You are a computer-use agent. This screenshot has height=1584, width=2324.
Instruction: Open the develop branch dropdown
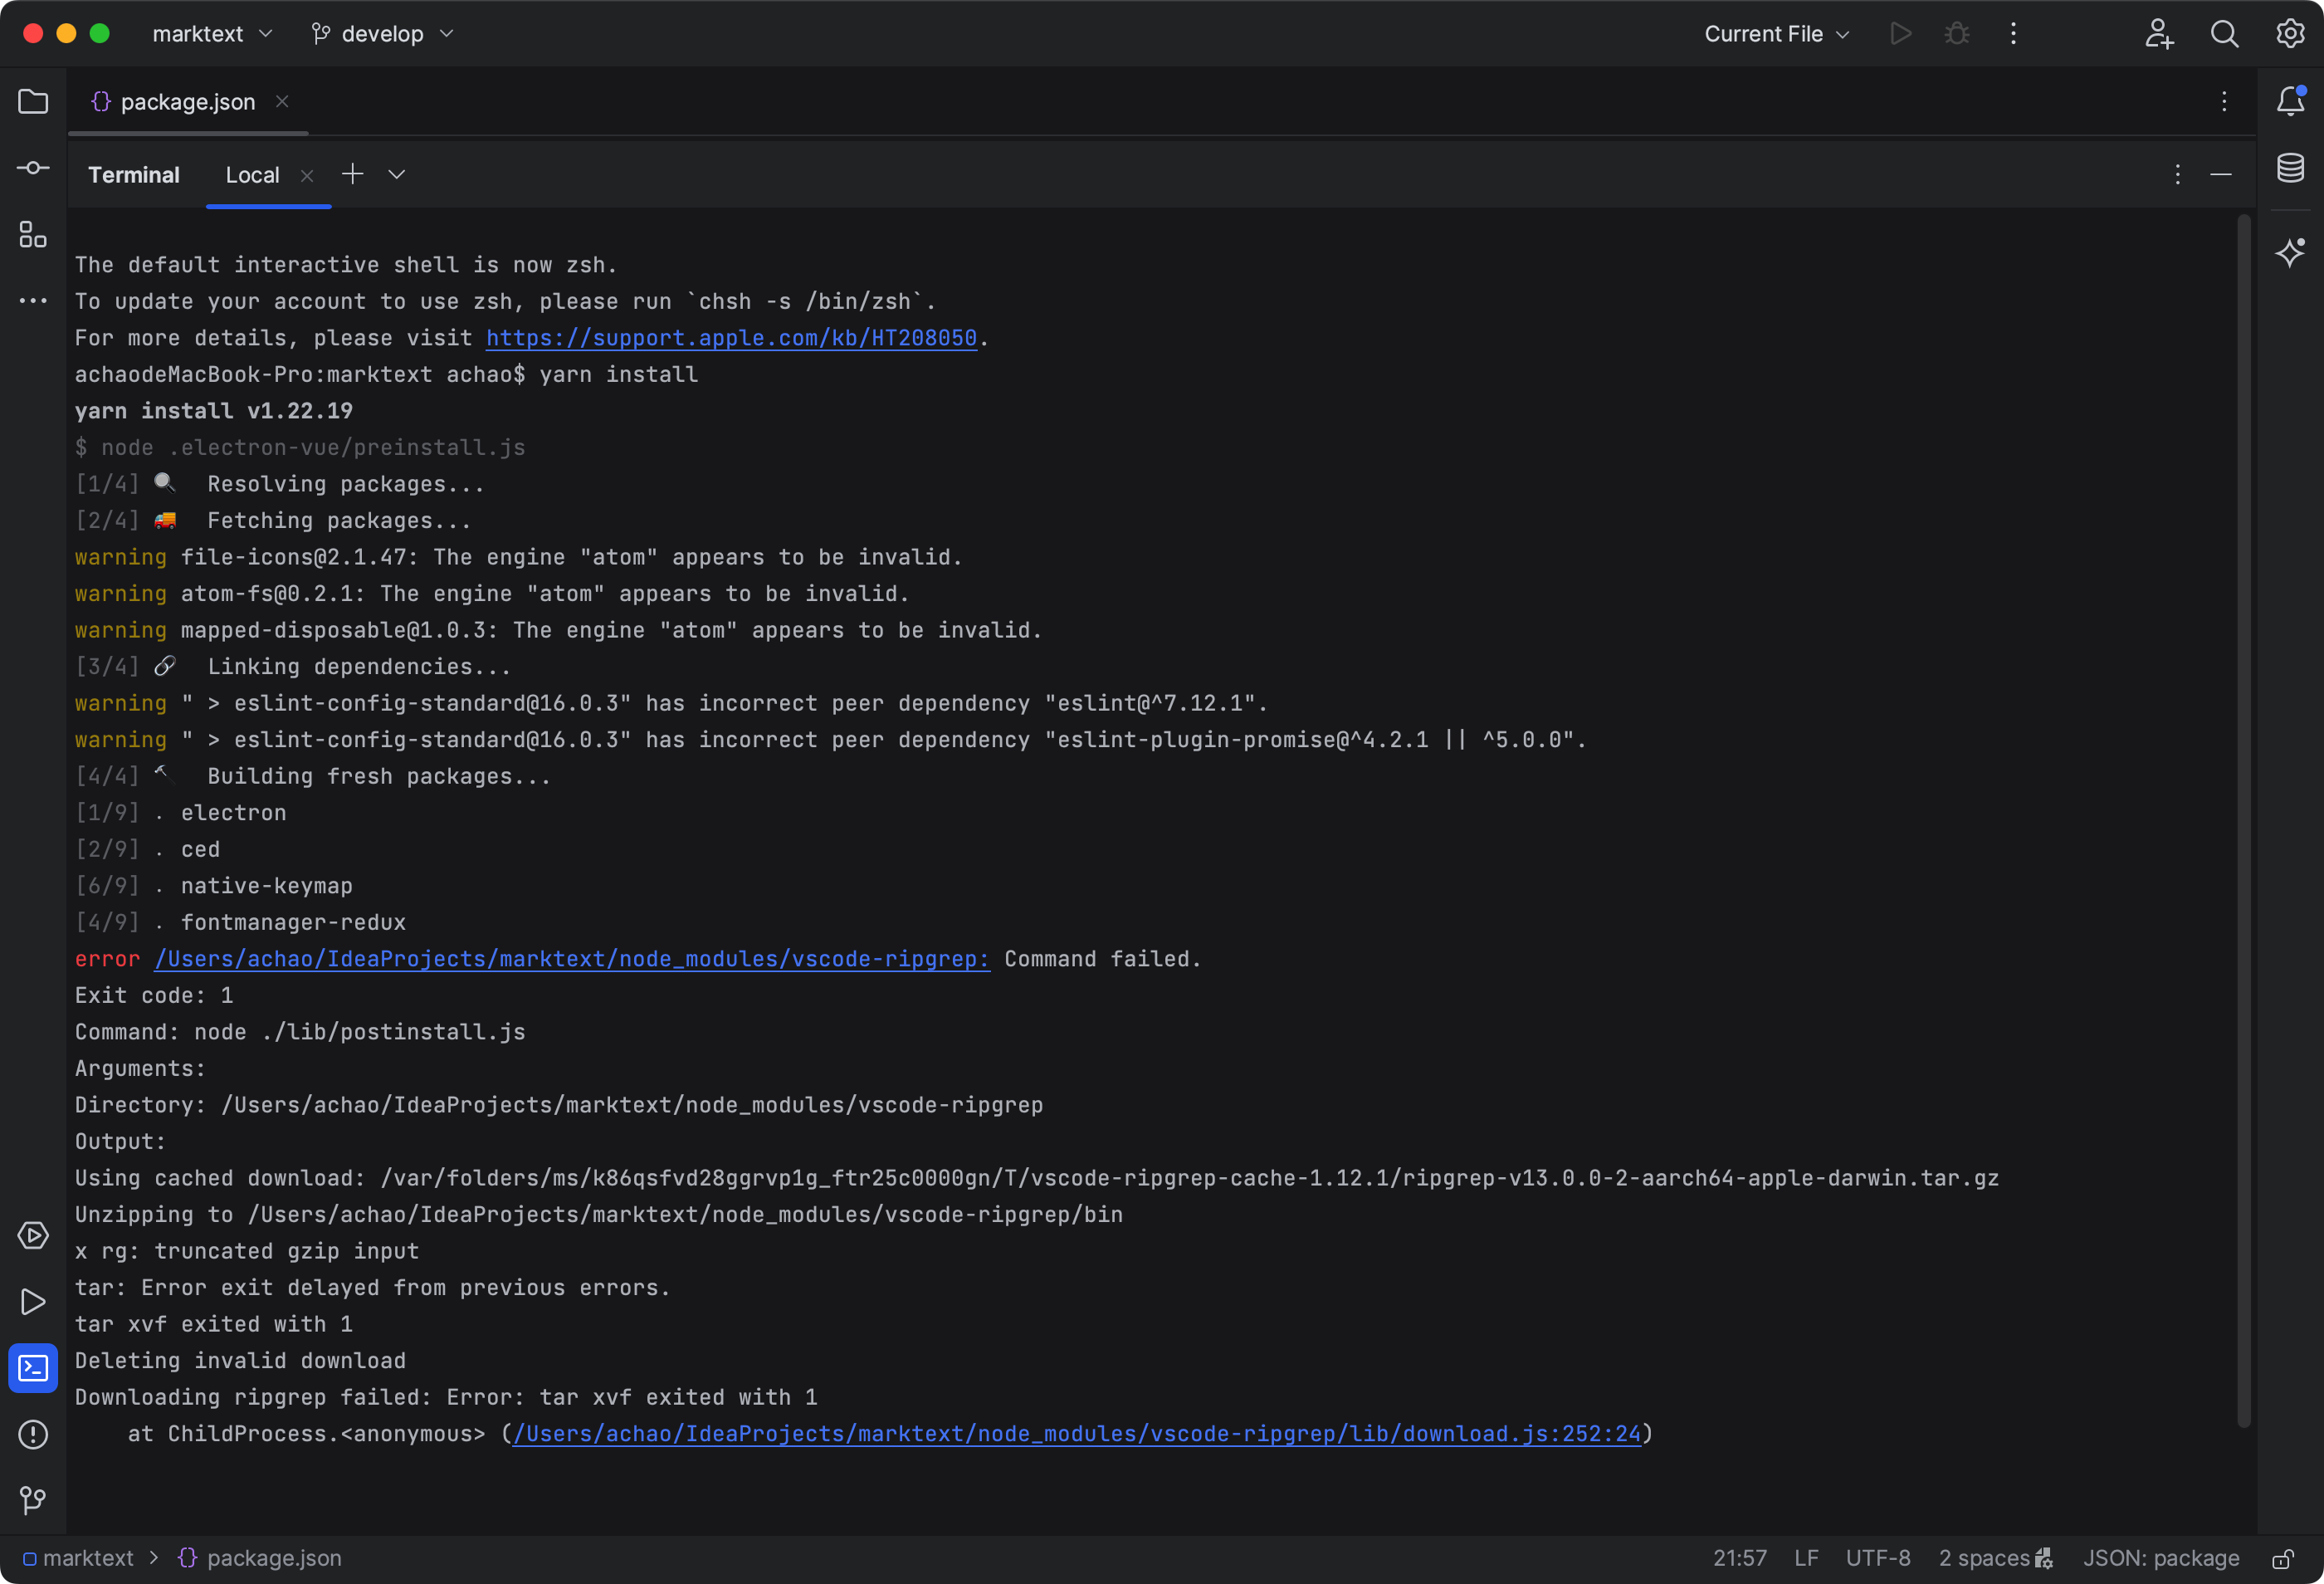point(383,34)
